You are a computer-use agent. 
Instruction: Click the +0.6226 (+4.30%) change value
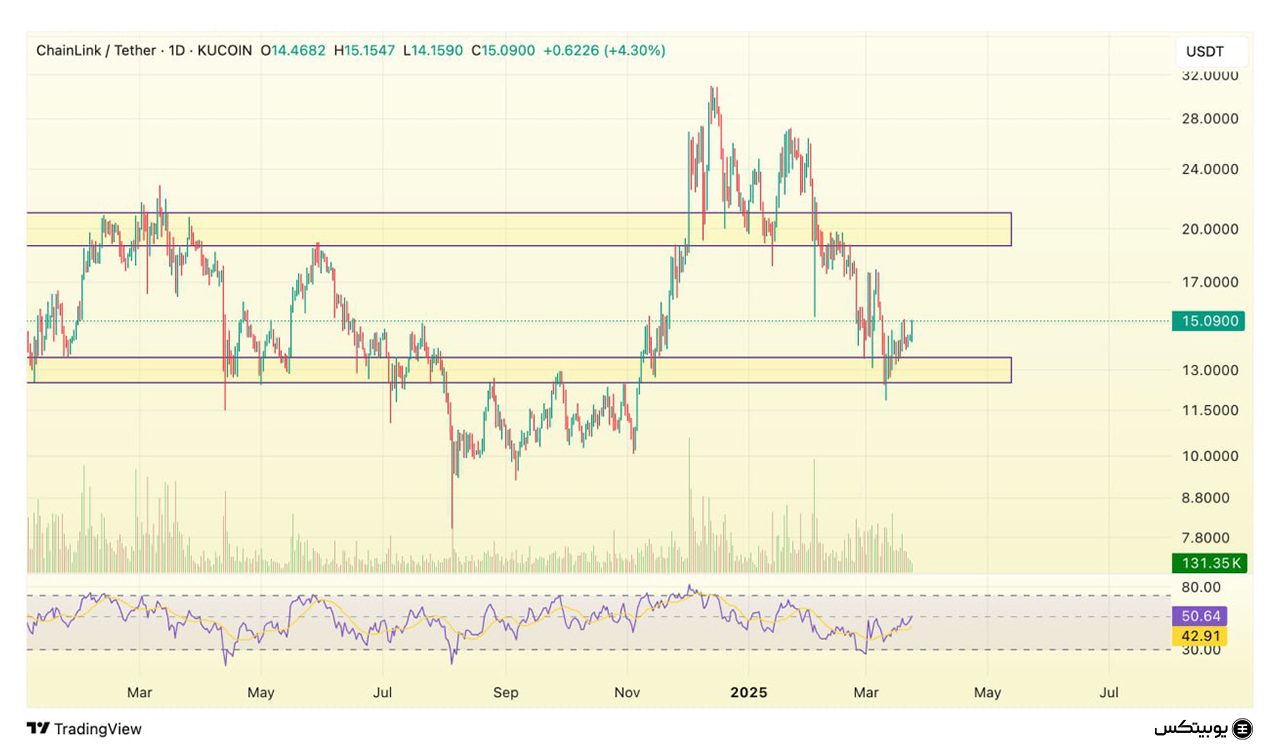(x=604, y=50)
